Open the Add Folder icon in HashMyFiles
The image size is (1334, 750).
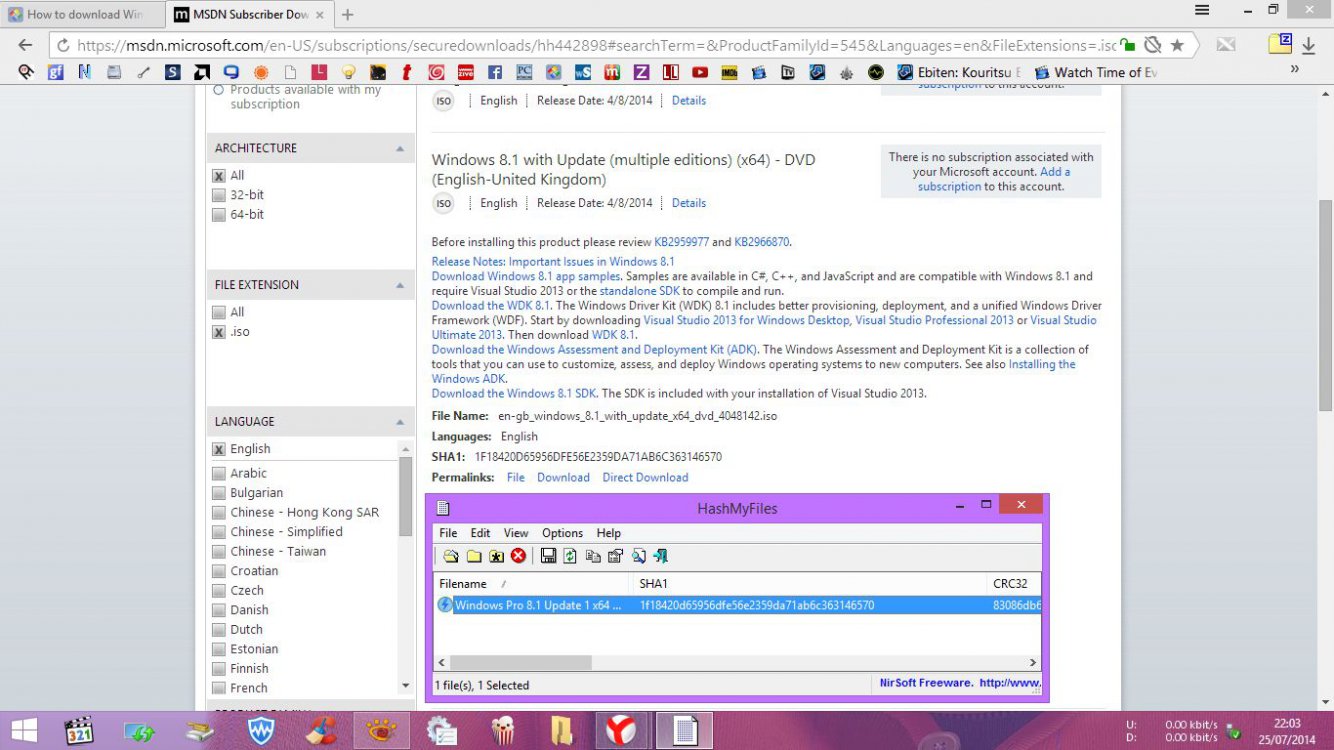[x=474, y=556]
